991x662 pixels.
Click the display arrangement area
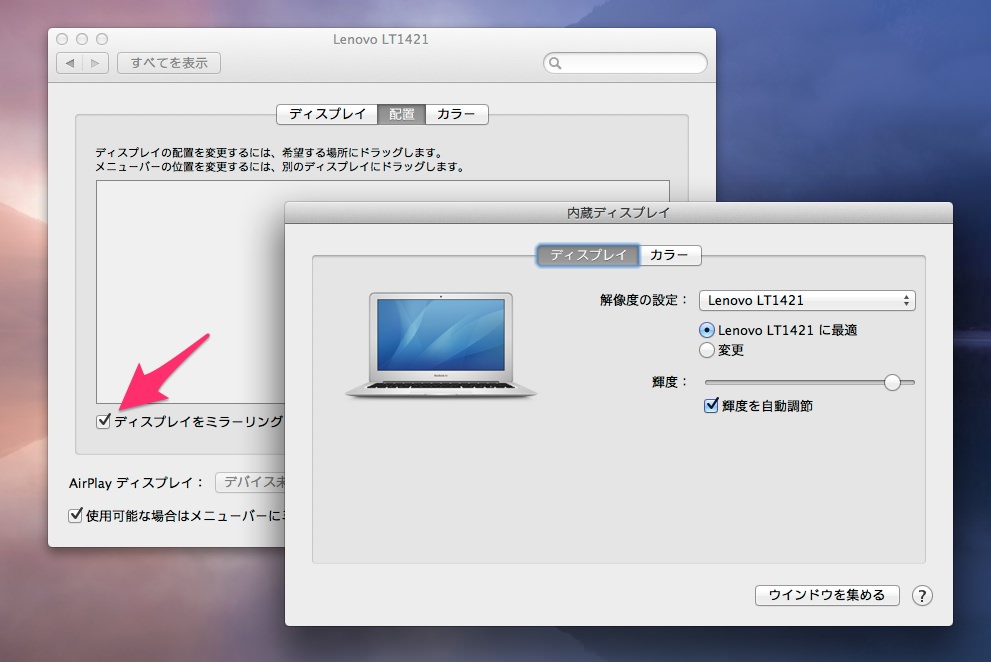(190, 291)
